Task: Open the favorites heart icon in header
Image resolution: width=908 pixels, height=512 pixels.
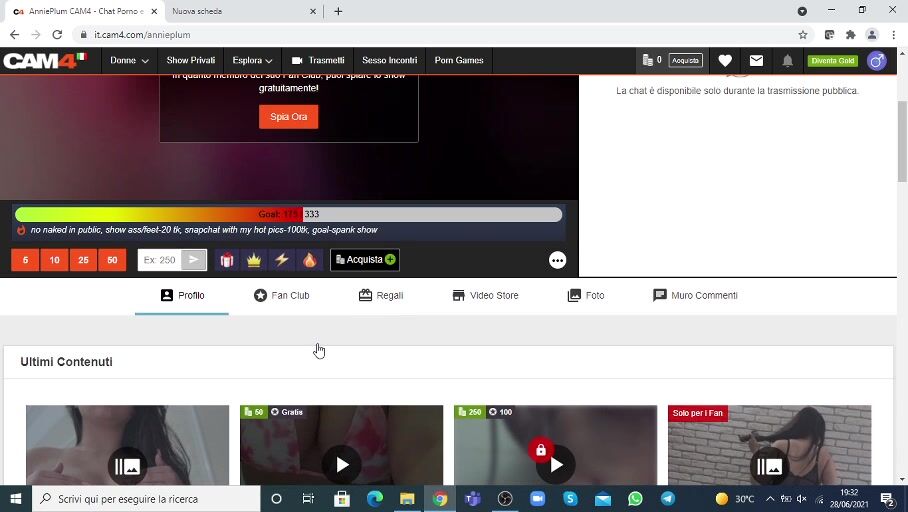Action: (725, 61)
